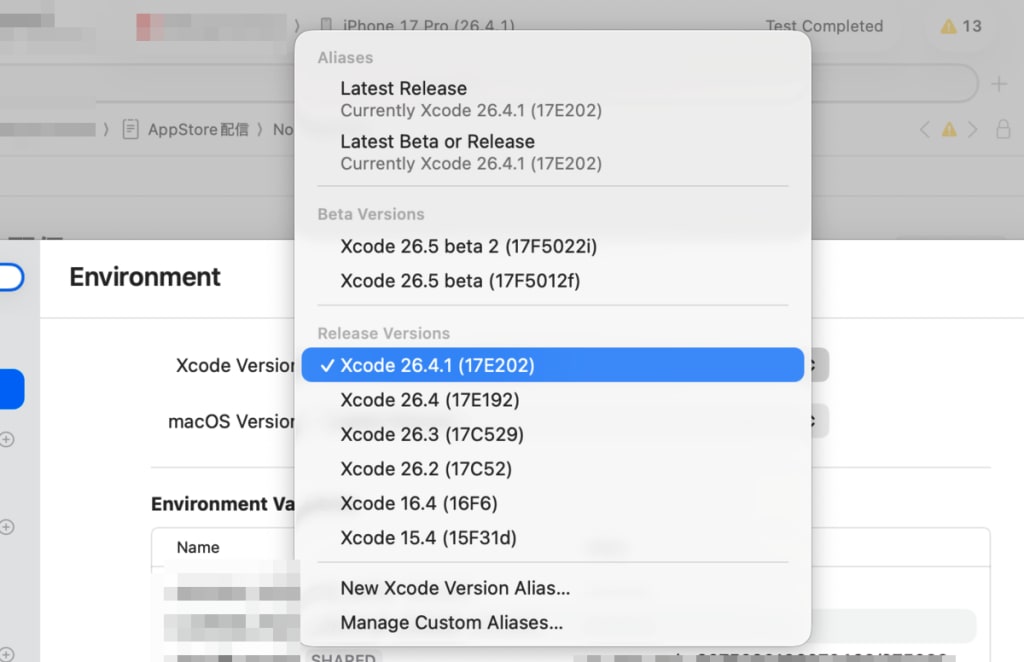The image size is (1024, 662).
Task: Click the plus icon right of the search field
Action: pos(1000,84)
